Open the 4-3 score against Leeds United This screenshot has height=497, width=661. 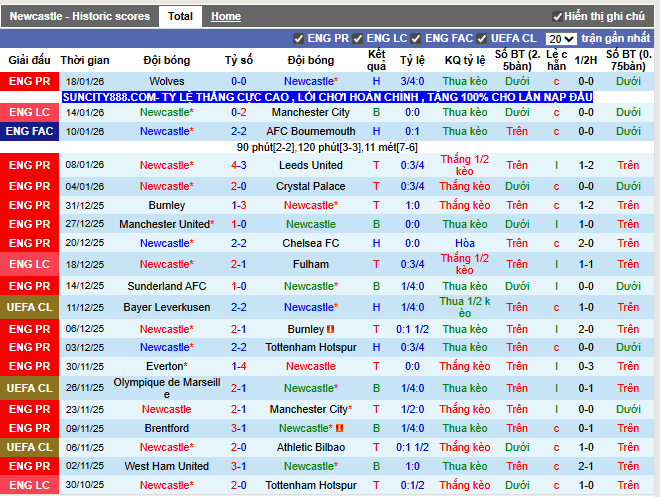[239, 165]
